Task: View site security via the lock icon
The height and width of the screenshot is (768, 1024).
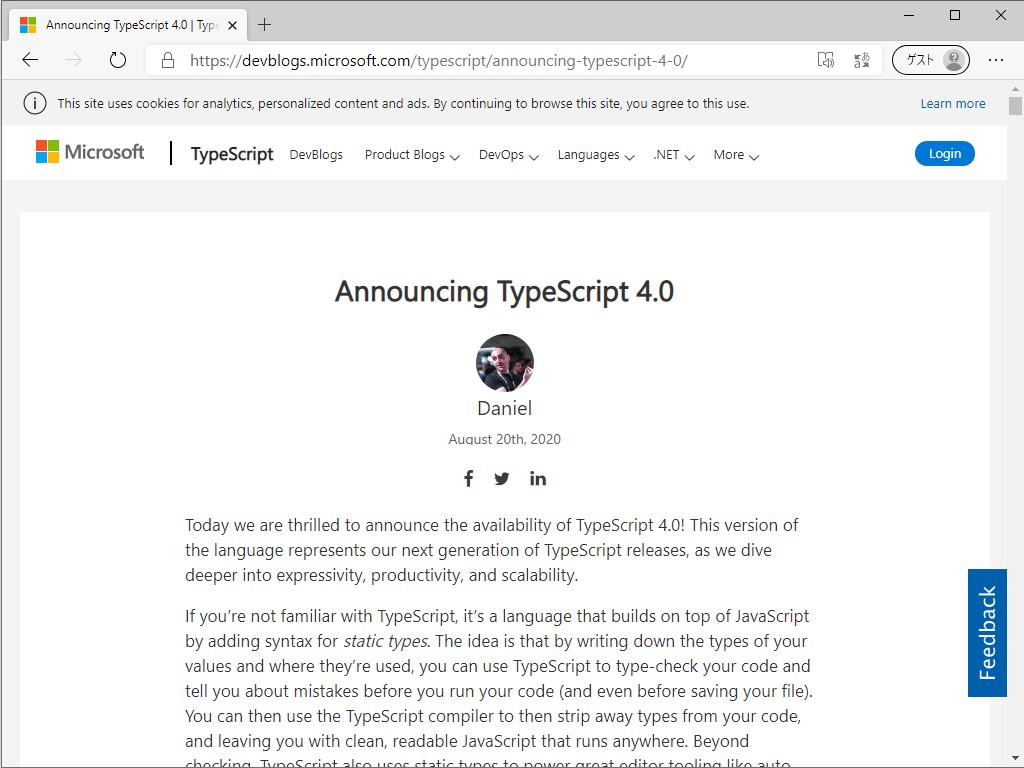Action: pos(166,59)
